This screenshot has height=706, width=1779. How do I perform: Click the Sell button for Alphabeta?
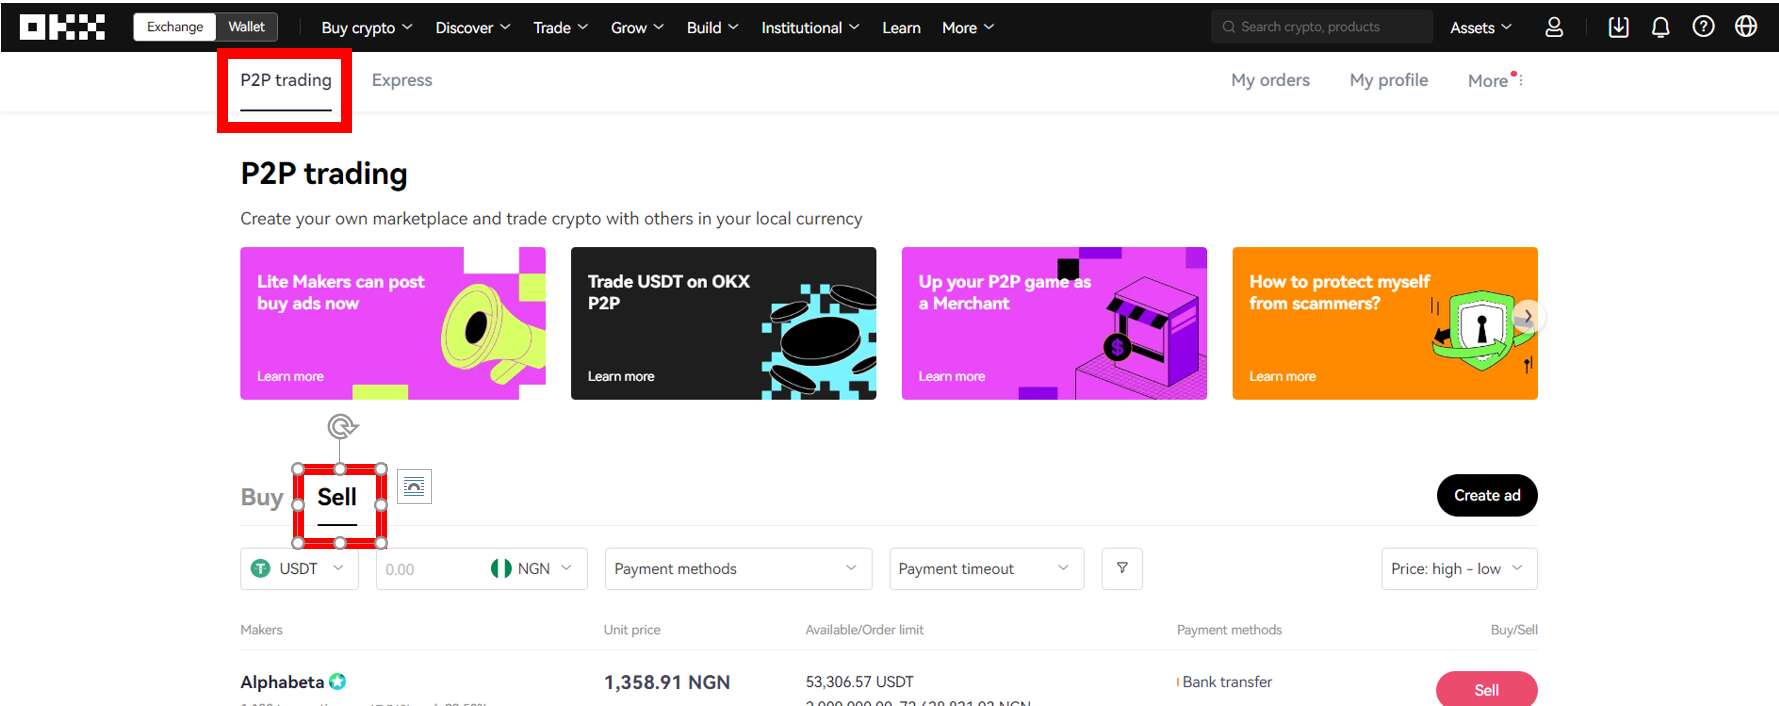pos(1486,690)
